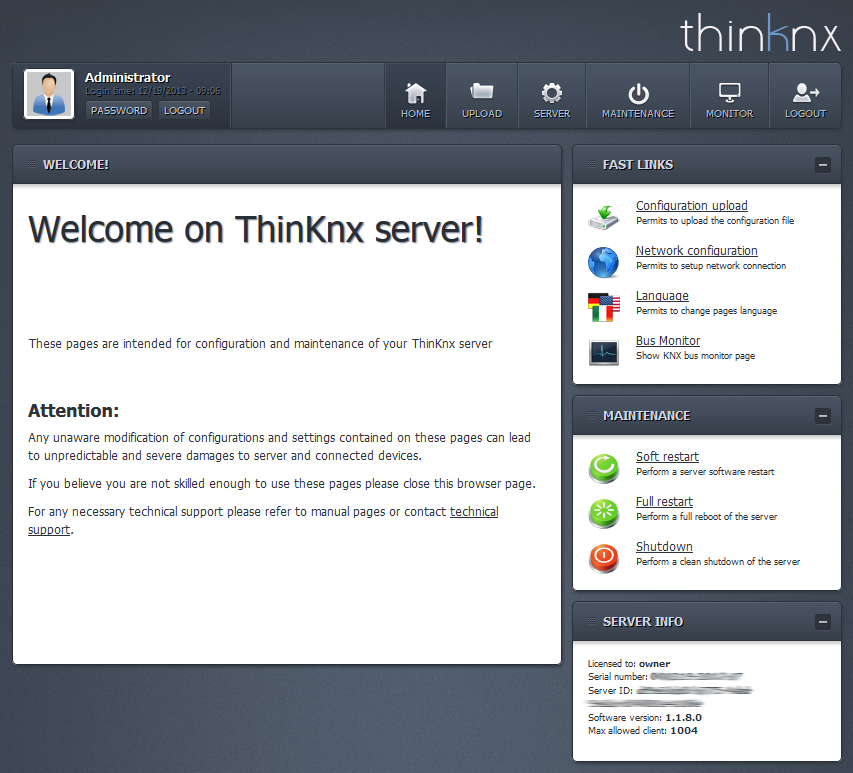Click the Network configuration globe icon
The width and height of the screenshot is (853, 773).
tap(603, 262)
